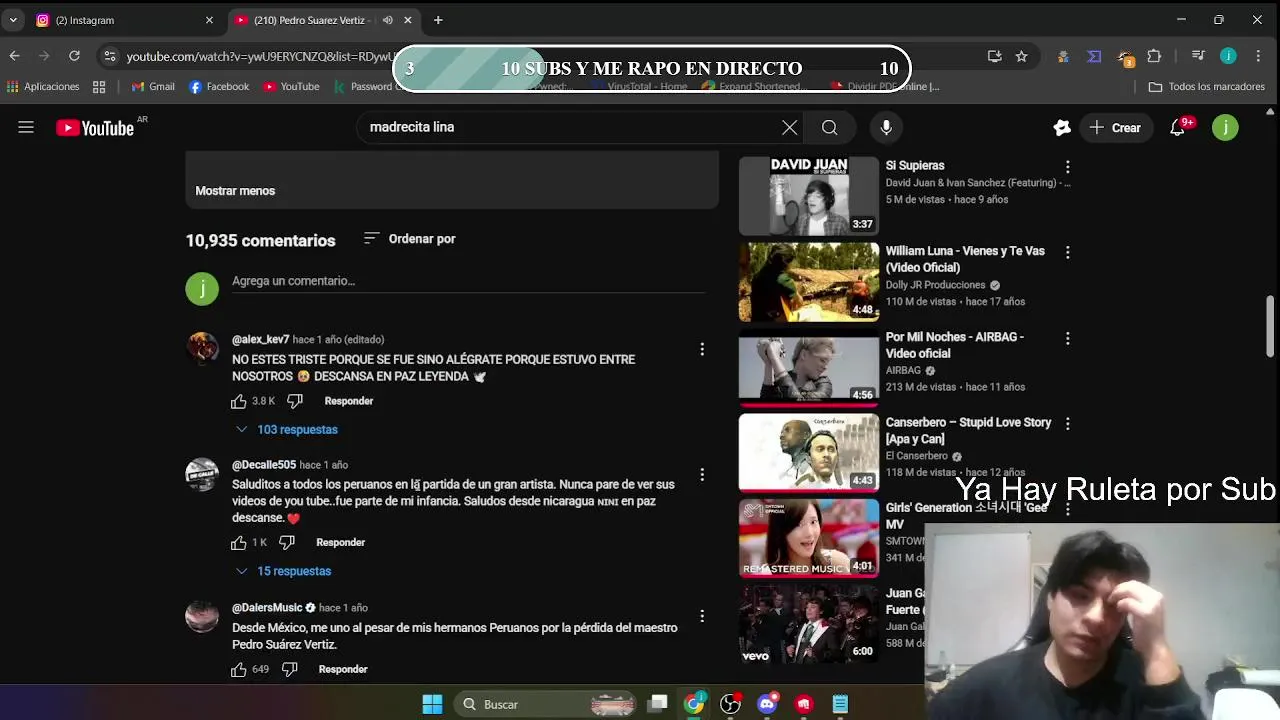The image size is (1280, 720).
Task: Dislike the @alex_kev7 comment
Action: coord(295,401)
